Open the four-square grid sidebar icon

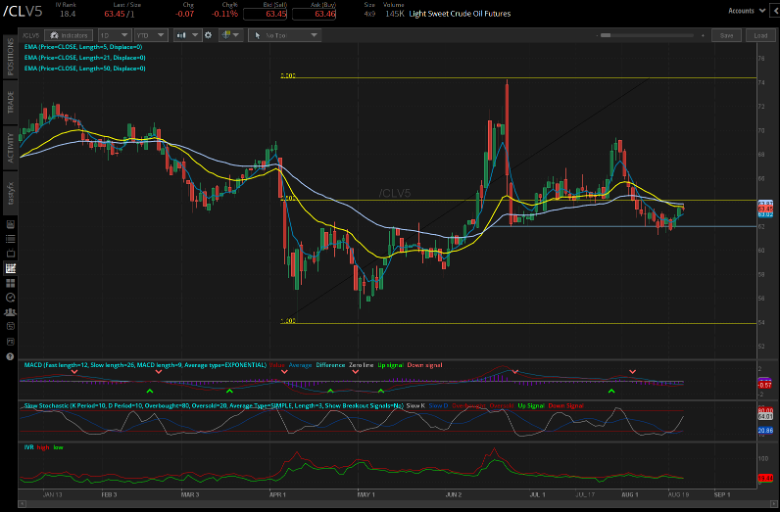click(10, 283)
